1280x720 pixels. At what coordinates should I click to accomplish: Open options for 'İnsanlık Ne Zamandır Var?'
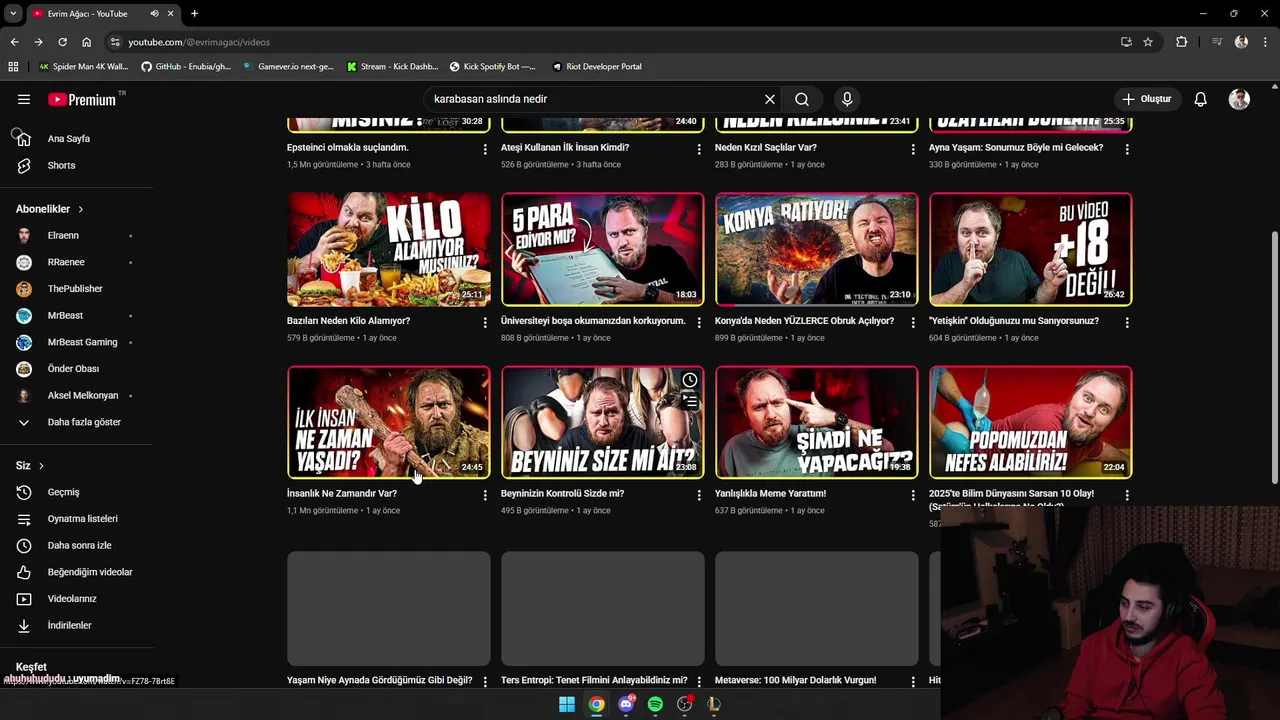[485, 495]
